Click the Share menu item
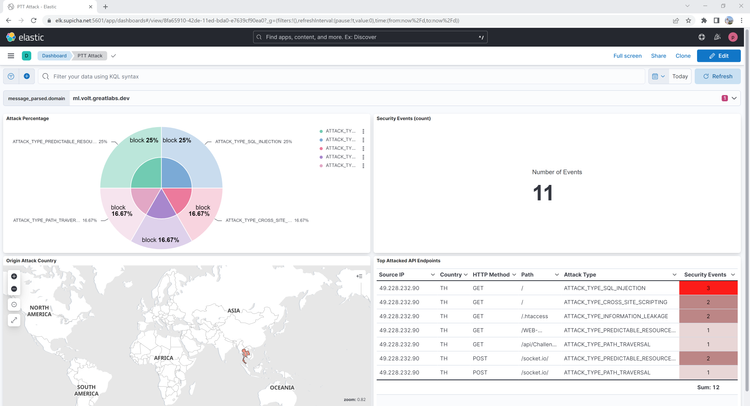This screenshot has width=750, height=406. 658,56
